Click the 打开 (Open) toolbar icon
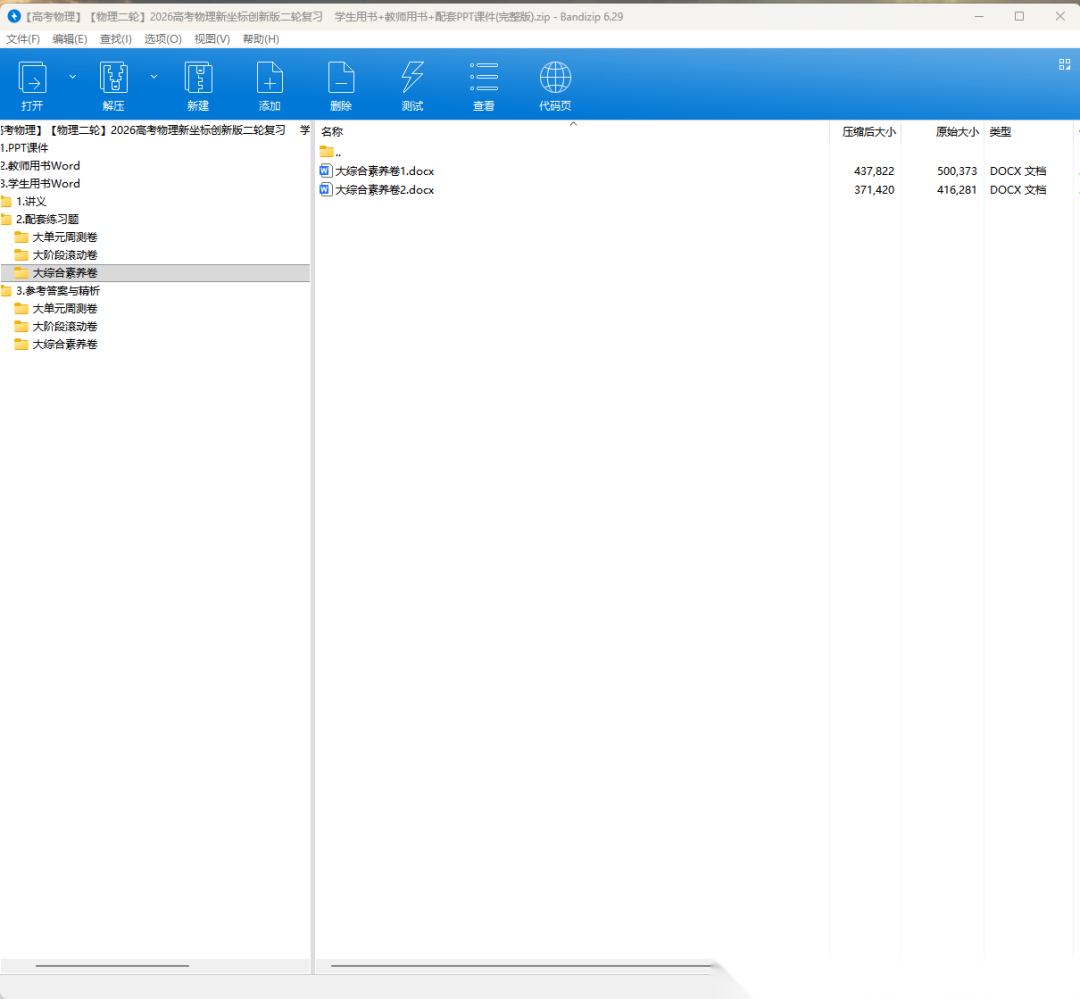 [33, 78]
